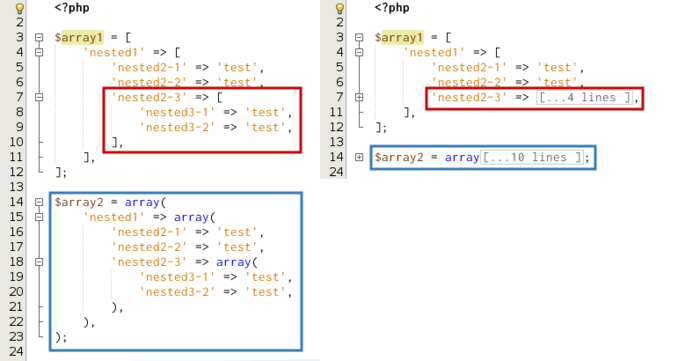Collapse the 'nested1' fold in right editor
The image size is (700, 361).
point(359,52)
